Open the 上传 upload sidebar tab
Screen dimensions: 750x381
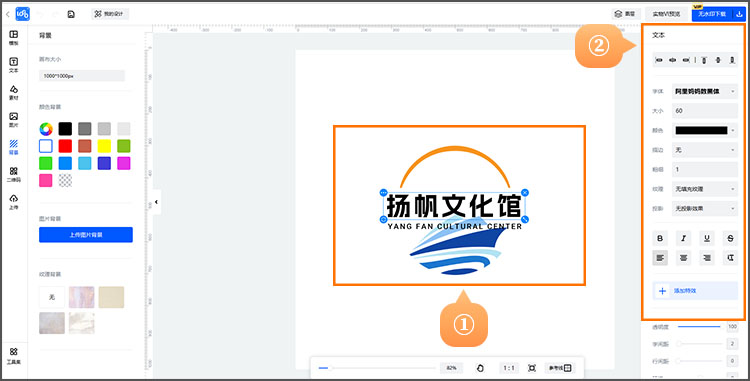[14, 202]
